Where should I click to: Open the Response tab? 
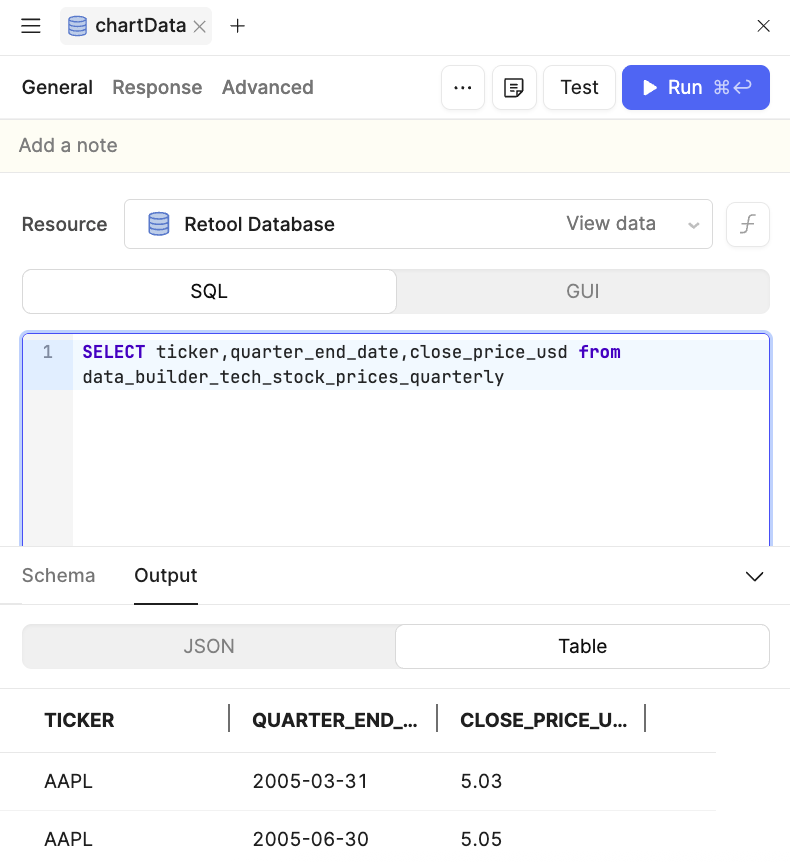(157, 87)
